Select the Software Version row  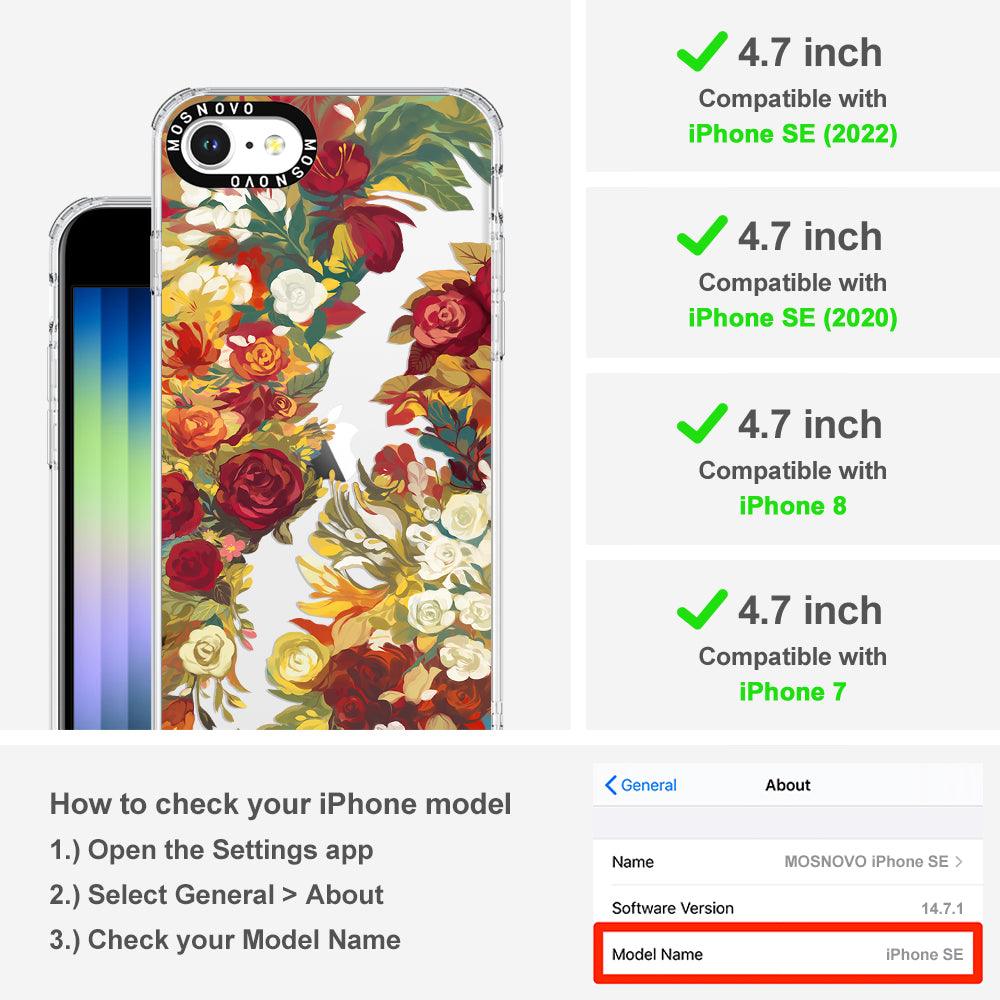[788, 908]
